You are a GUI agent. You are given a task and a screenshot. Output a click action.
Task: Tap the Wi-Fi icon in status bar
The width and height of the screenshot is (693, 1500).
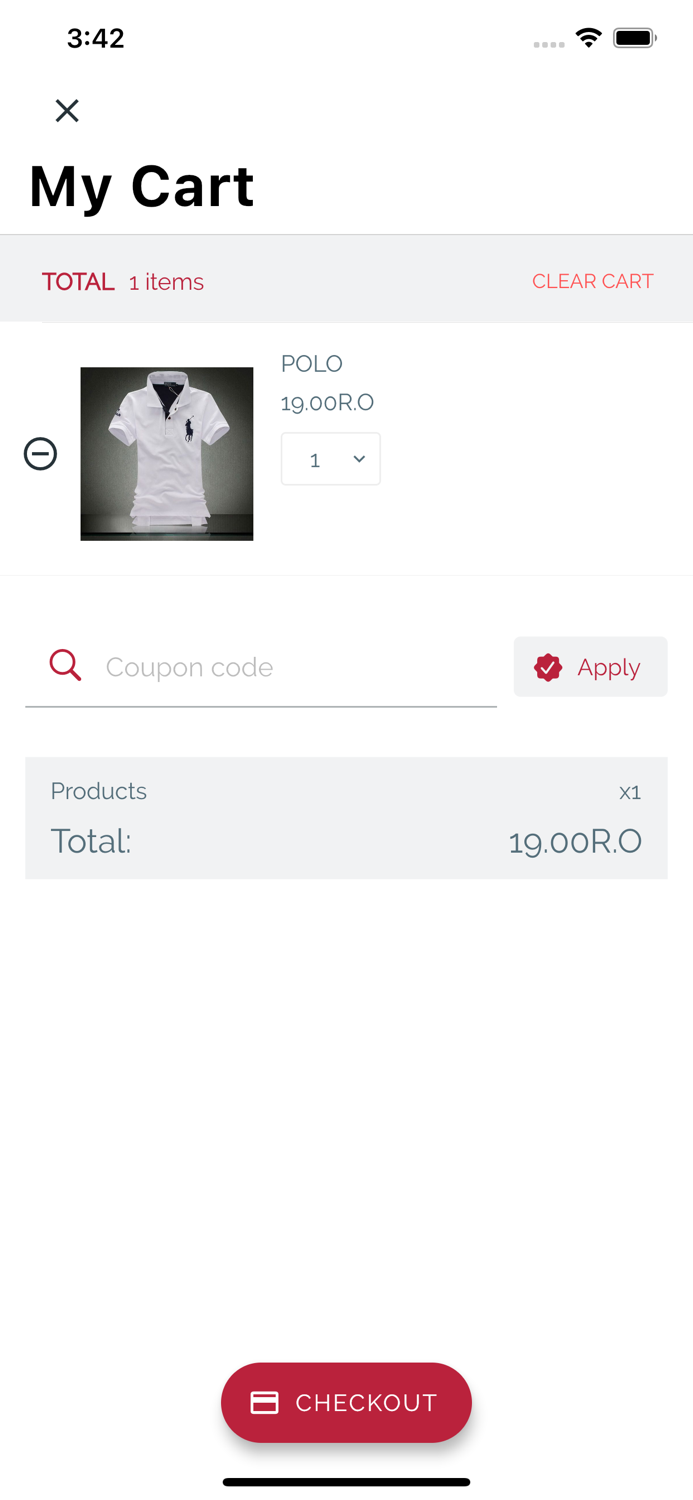point(588,36)
